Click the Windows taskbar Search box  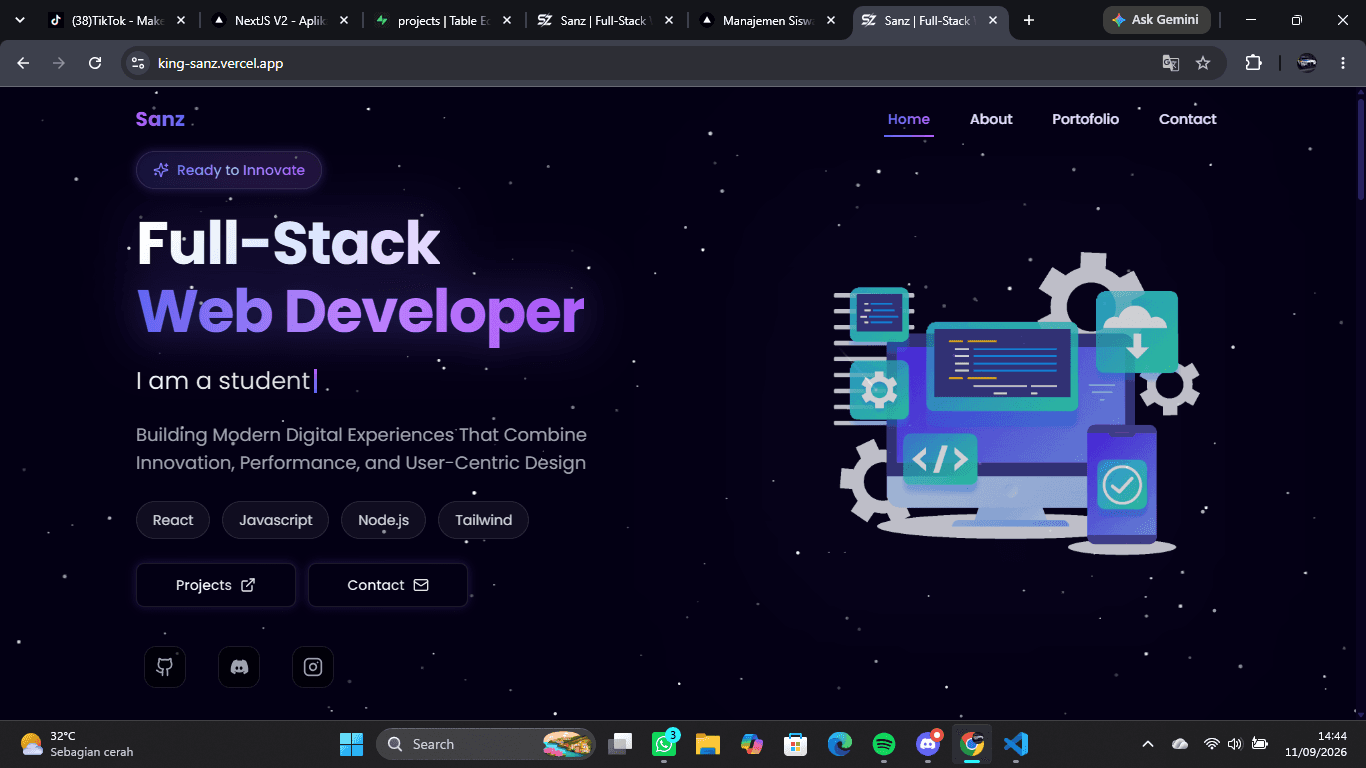[x=486, y=744]
